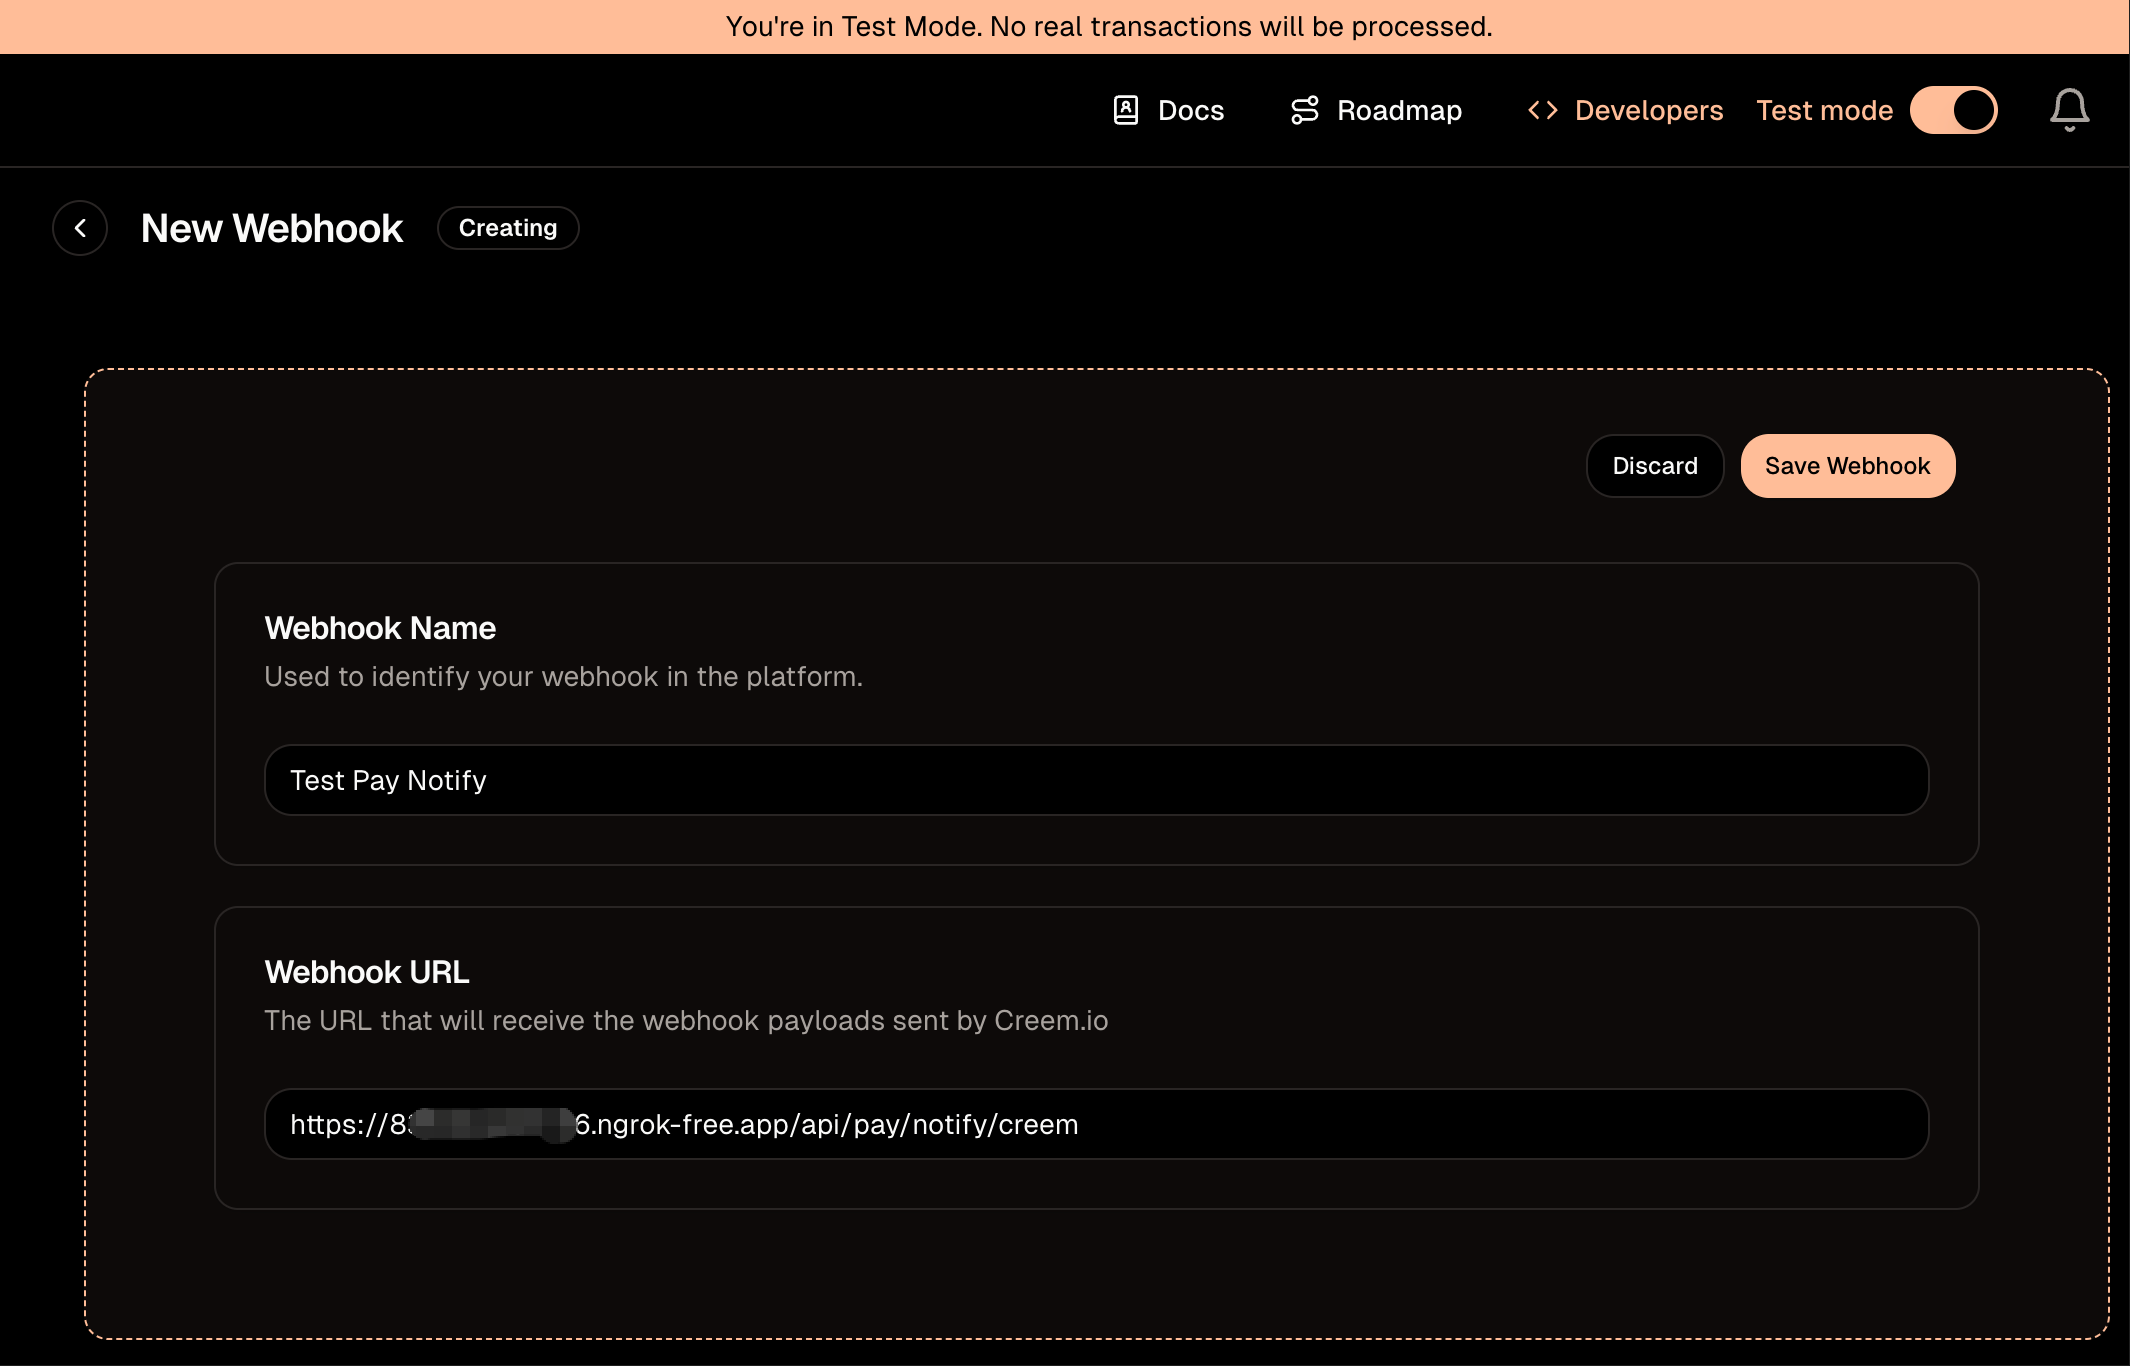Click the Creating status badge

(508, 228)
